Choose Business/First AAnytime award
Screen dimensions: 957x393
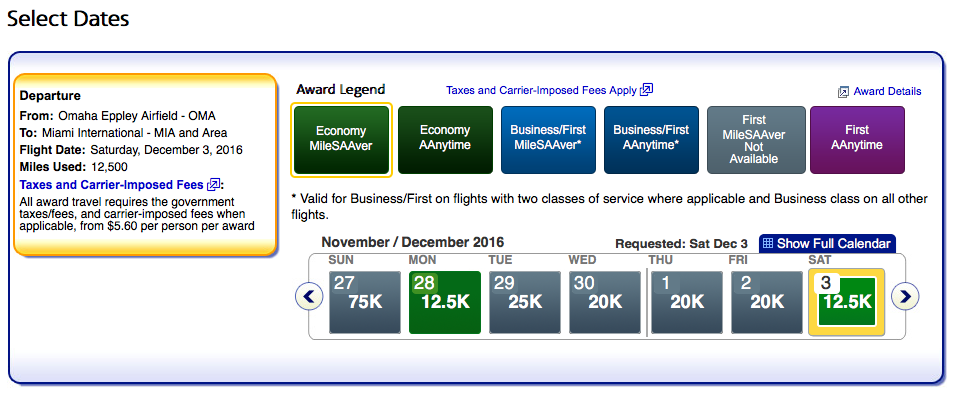point(651,140)
